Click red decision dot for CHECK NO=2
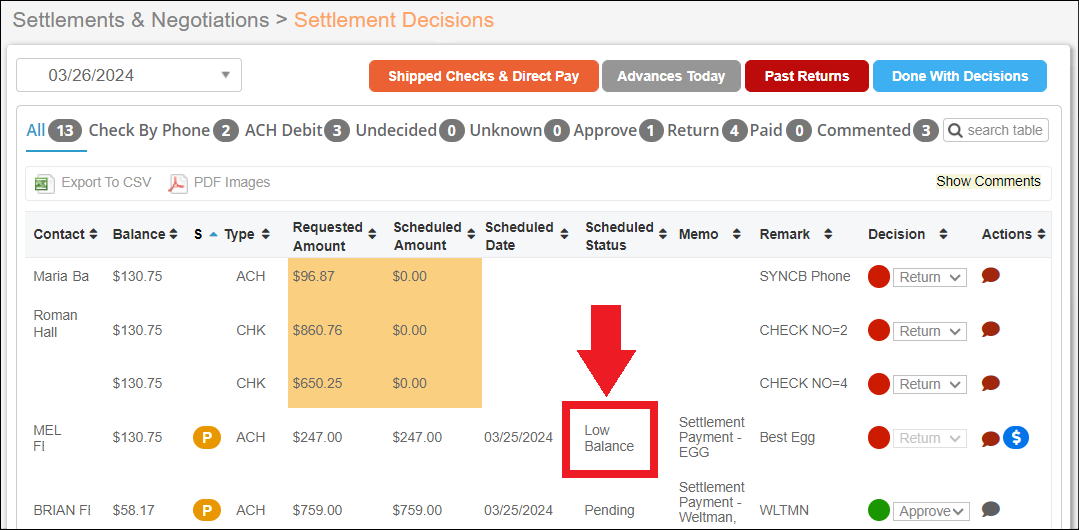Image resolution: width=1079 pixels, height=530 pixels. pyautogui.click(x=879, y=330)
